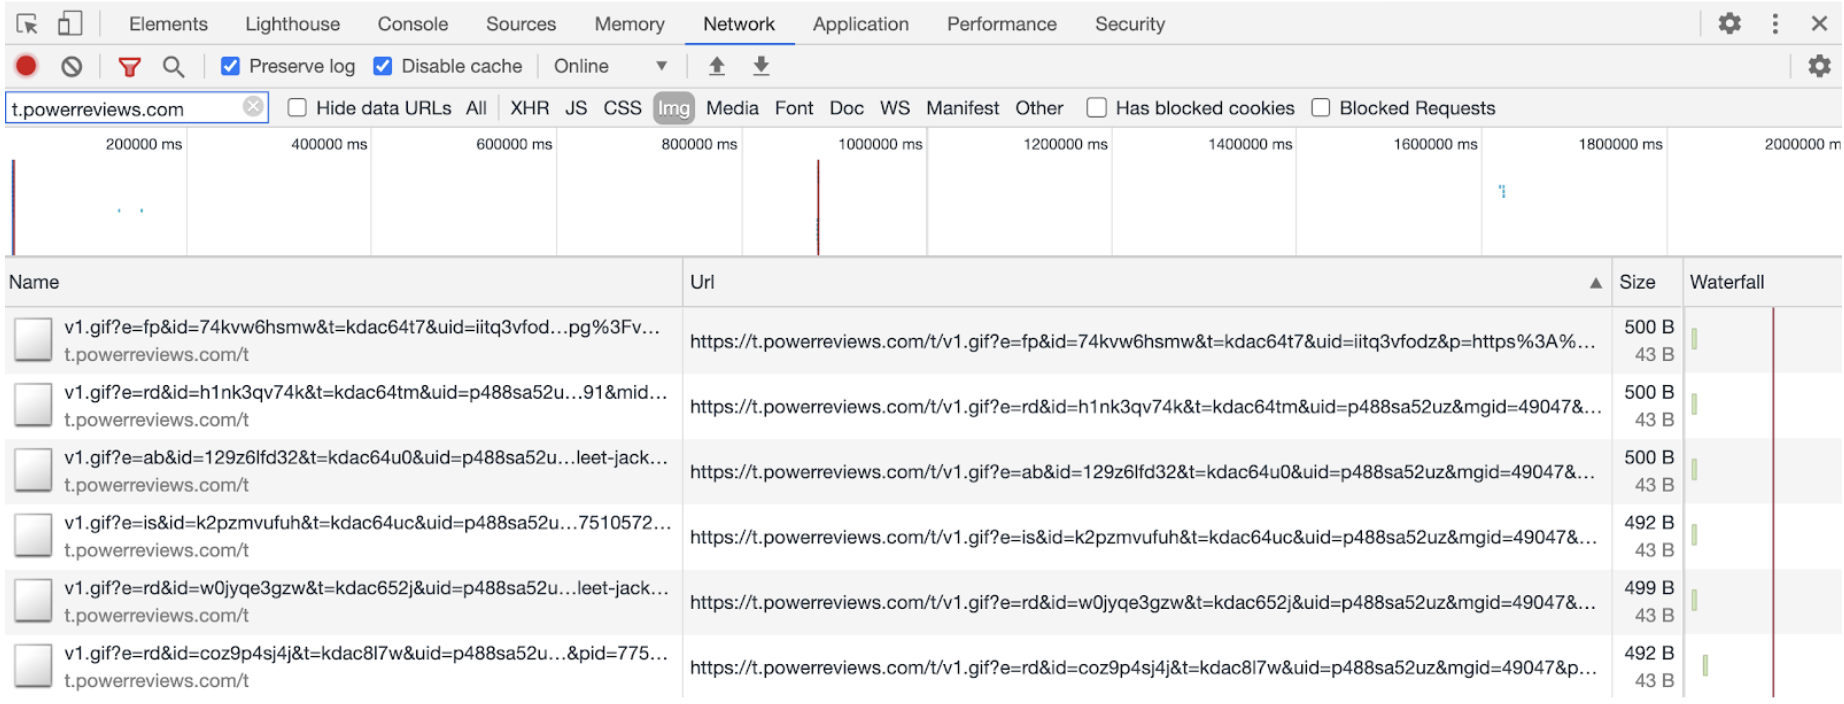Filter requests by Other
Viewport: 1844px width, 704px height.
(1039, 108)
